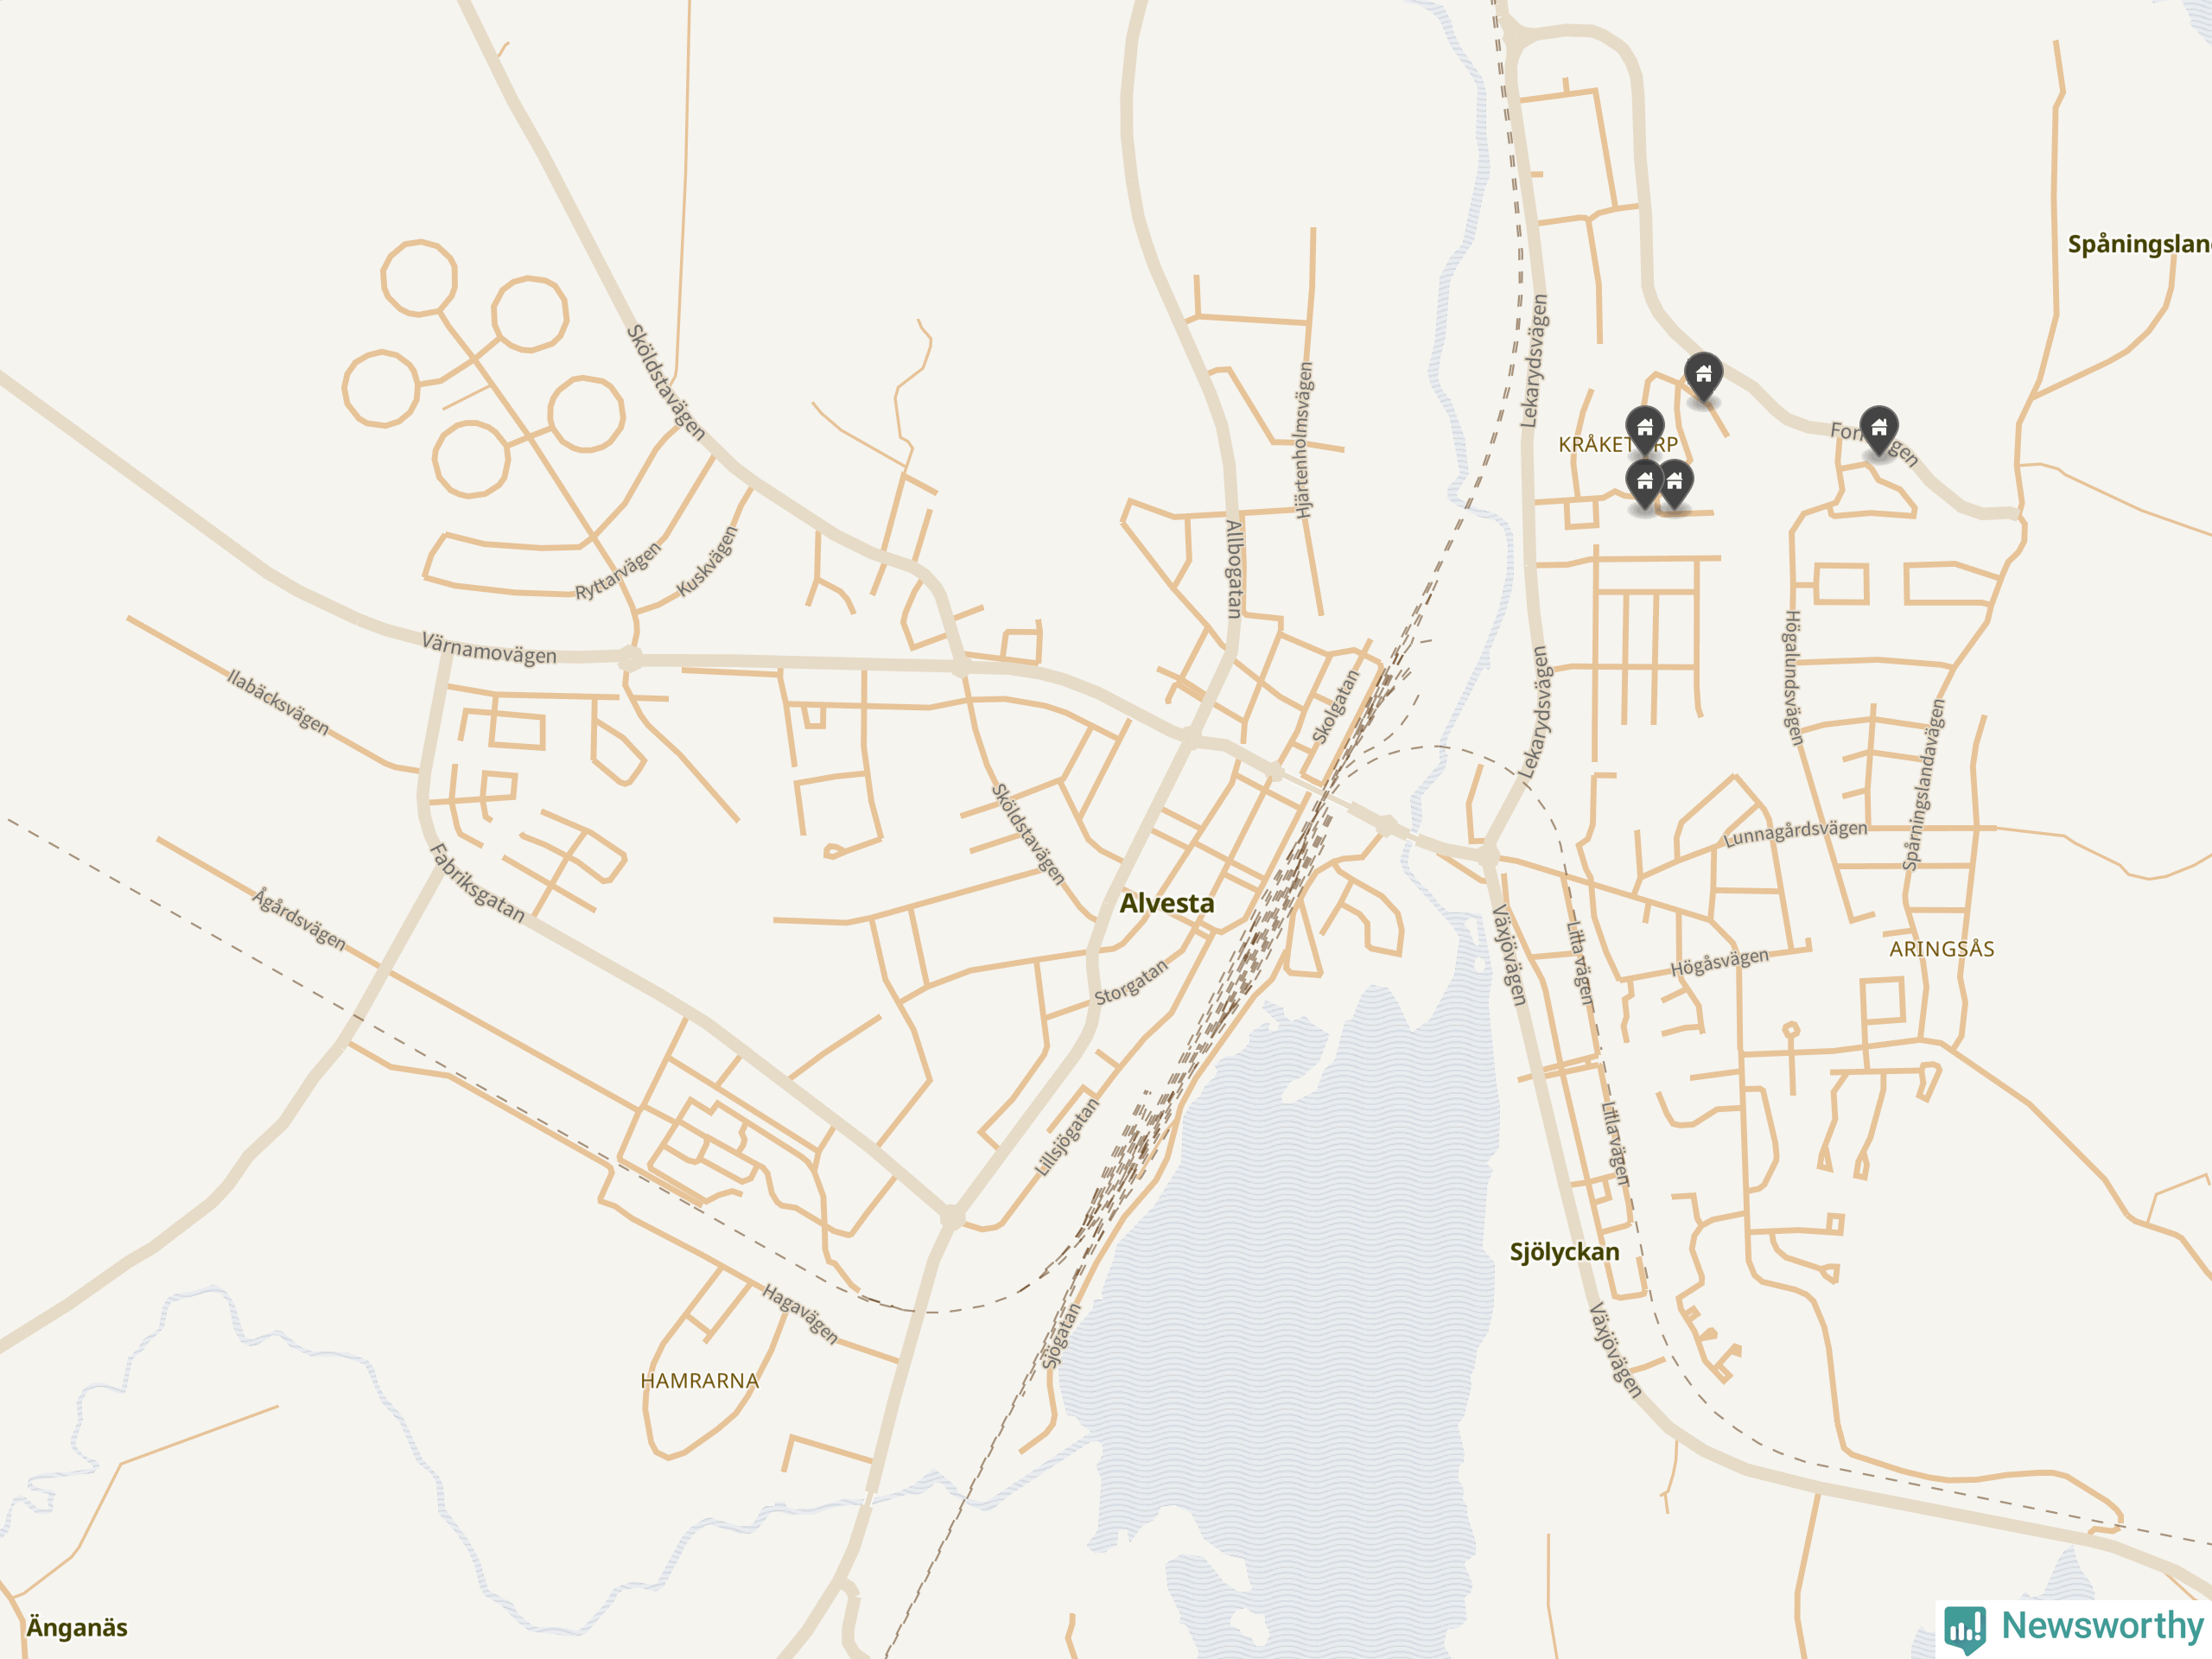Viewport: 2212px width, 1659px height.
Task: Click the Fabriksgatan street label
Action: tap(478, 882)
